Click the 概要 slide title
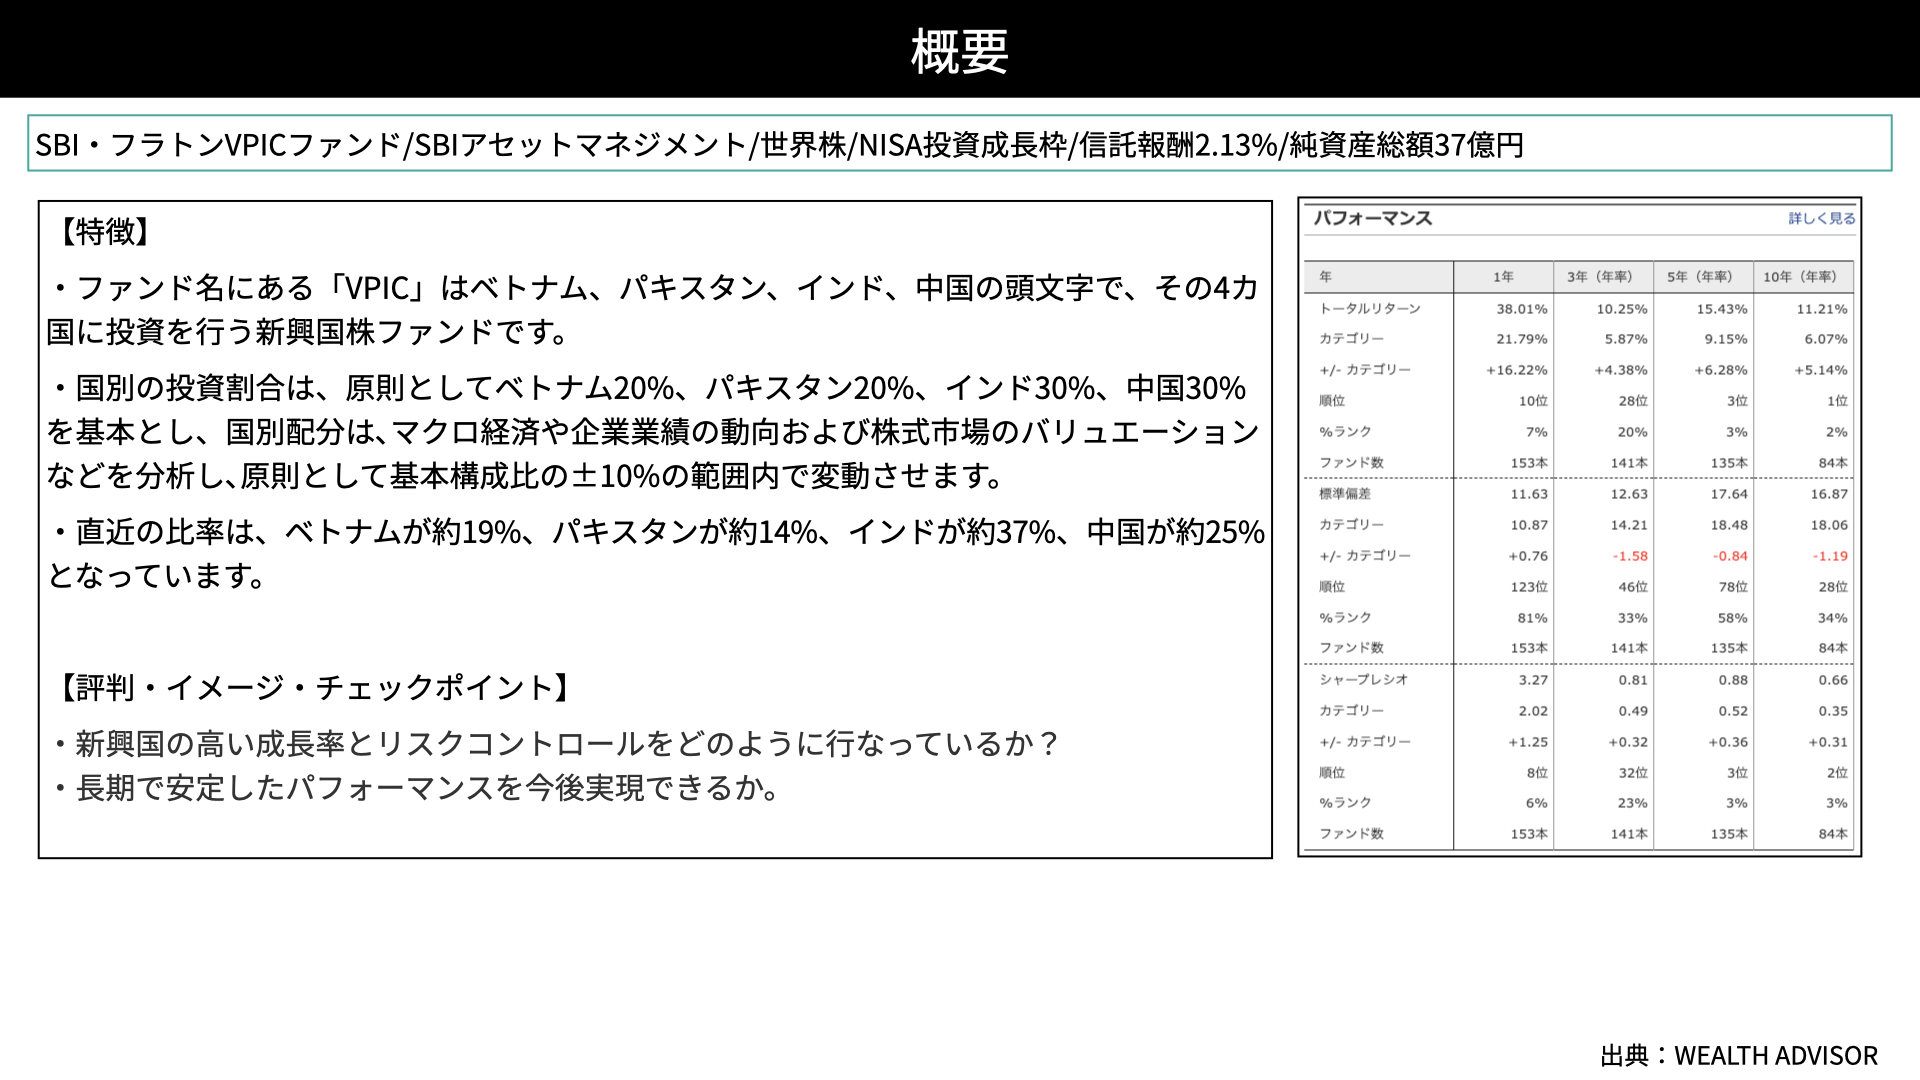The image size is (1920, 1080). 960,51
